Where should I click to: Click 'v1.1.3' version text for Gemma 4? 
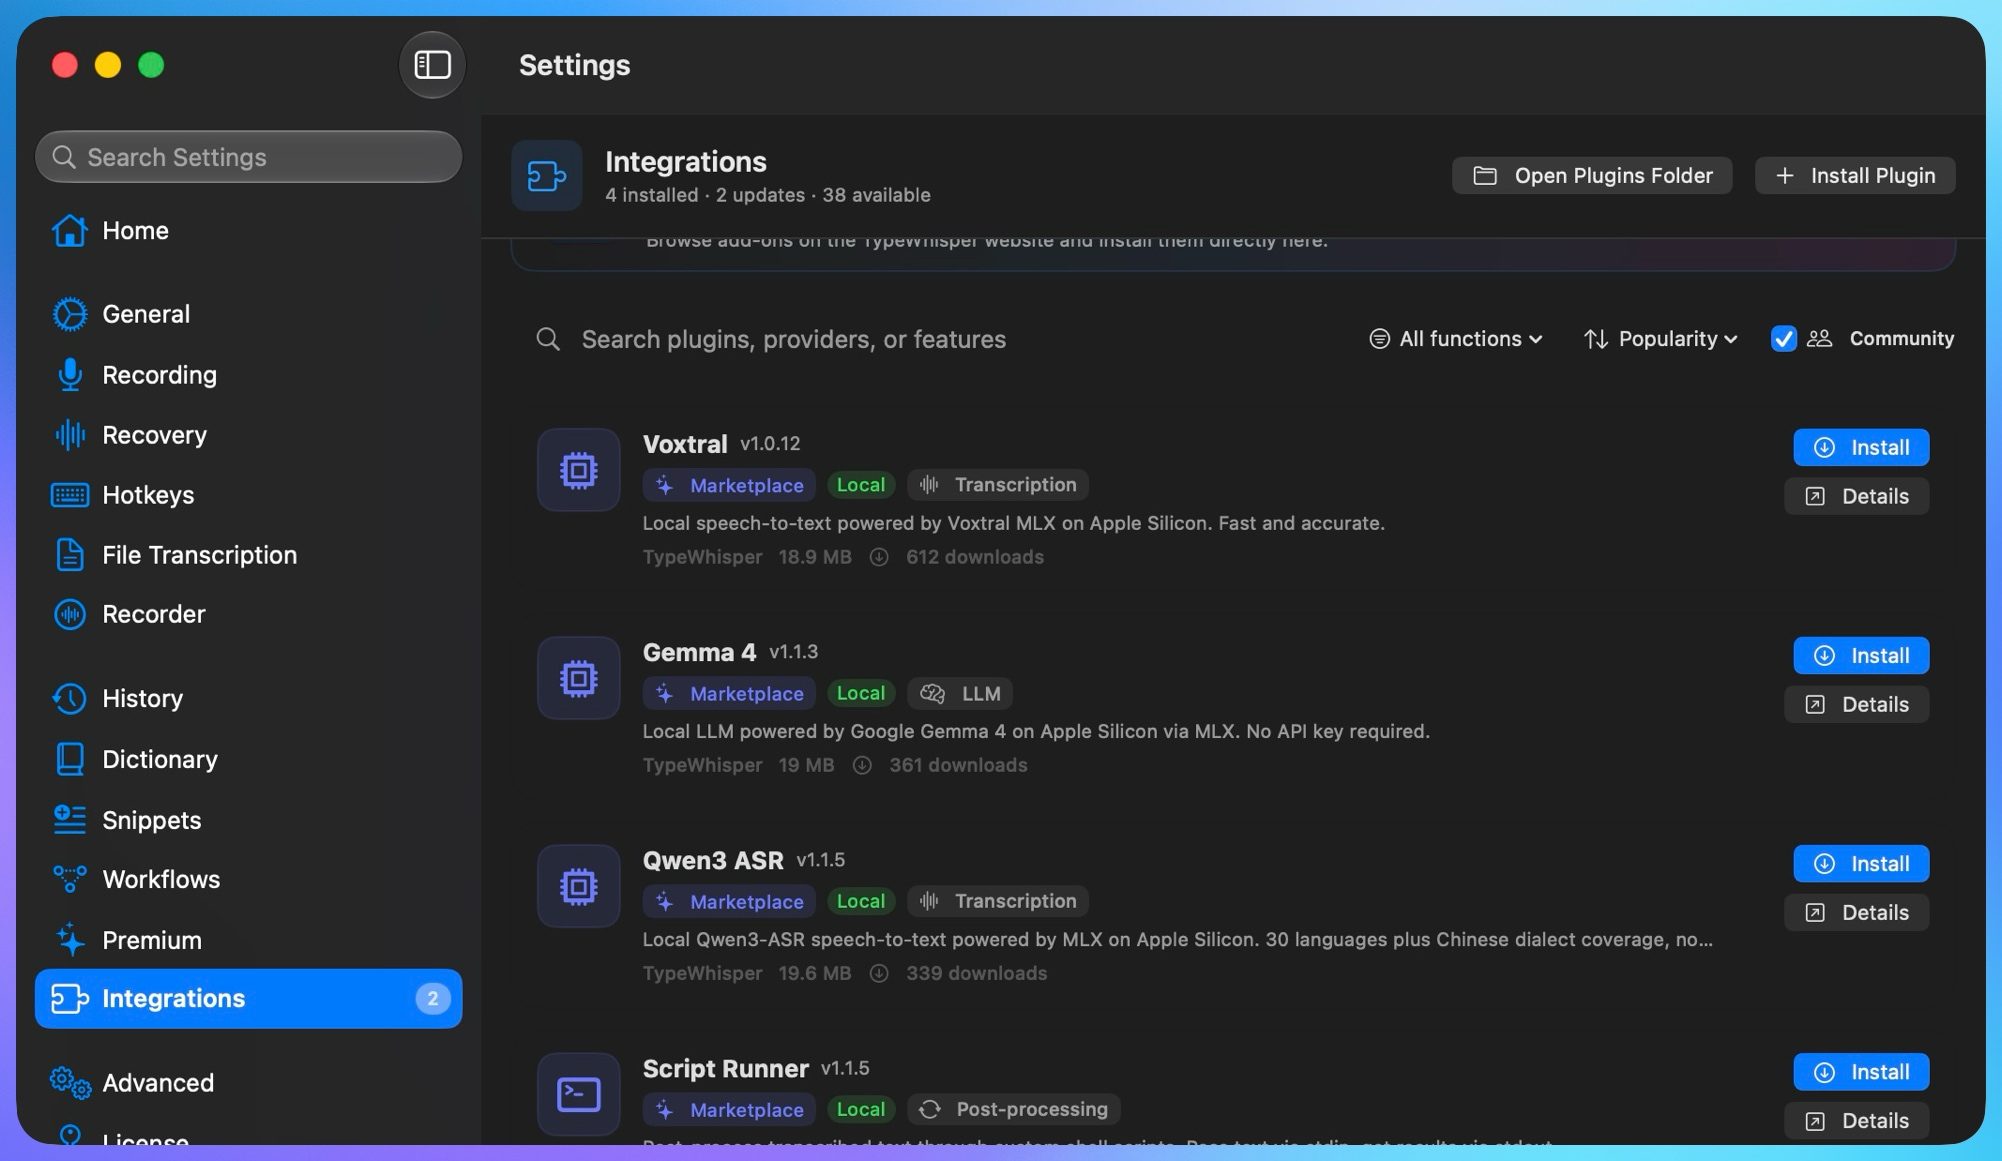(793, 652)
